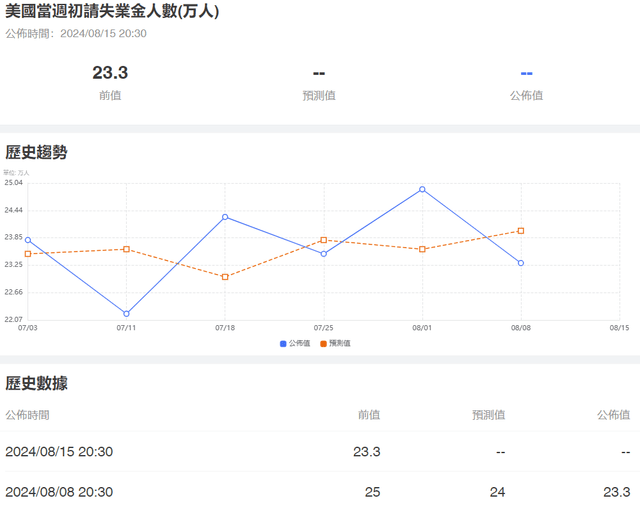Click the 歷史趨勢 section heading
The width and height of the screenshot is (640, 505).
[36, 153]
